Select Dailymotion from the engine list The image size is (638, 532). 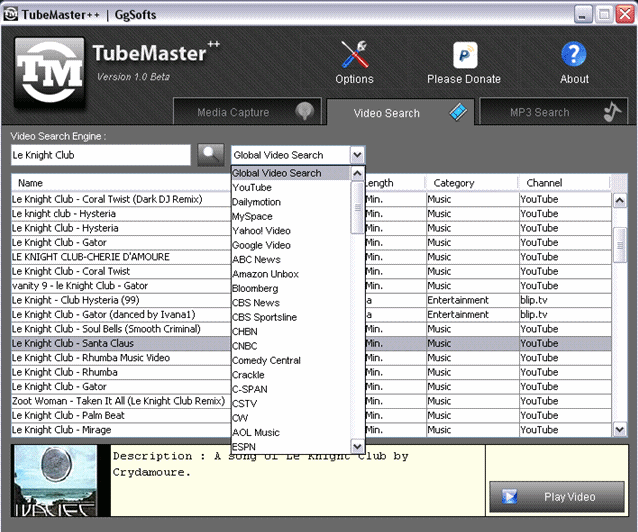tap(291, 202)
